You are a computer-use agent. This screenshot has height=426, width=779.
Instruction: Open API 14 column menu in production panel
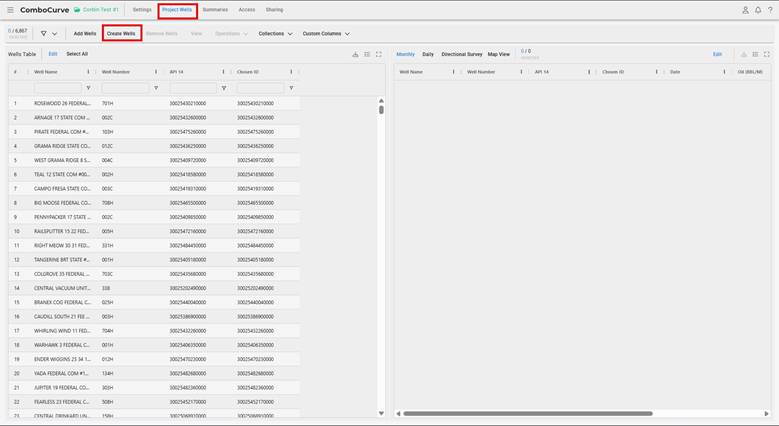tap(589, 72)
